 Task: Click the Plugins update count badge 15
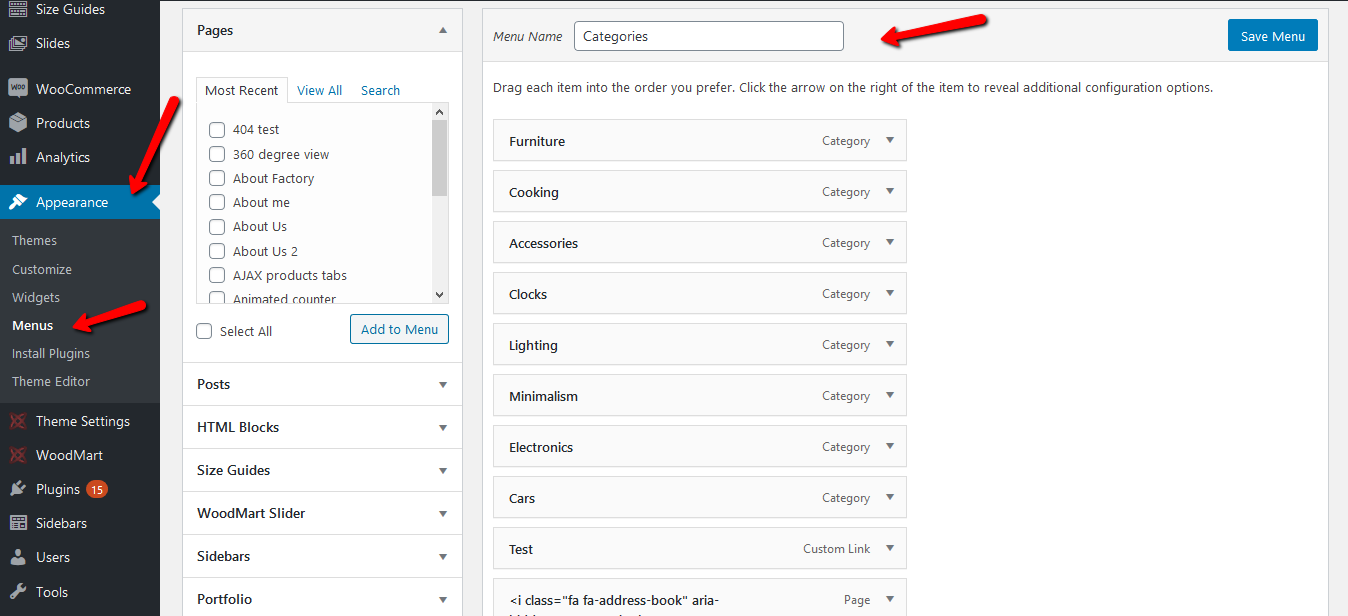tap(97, 489)
